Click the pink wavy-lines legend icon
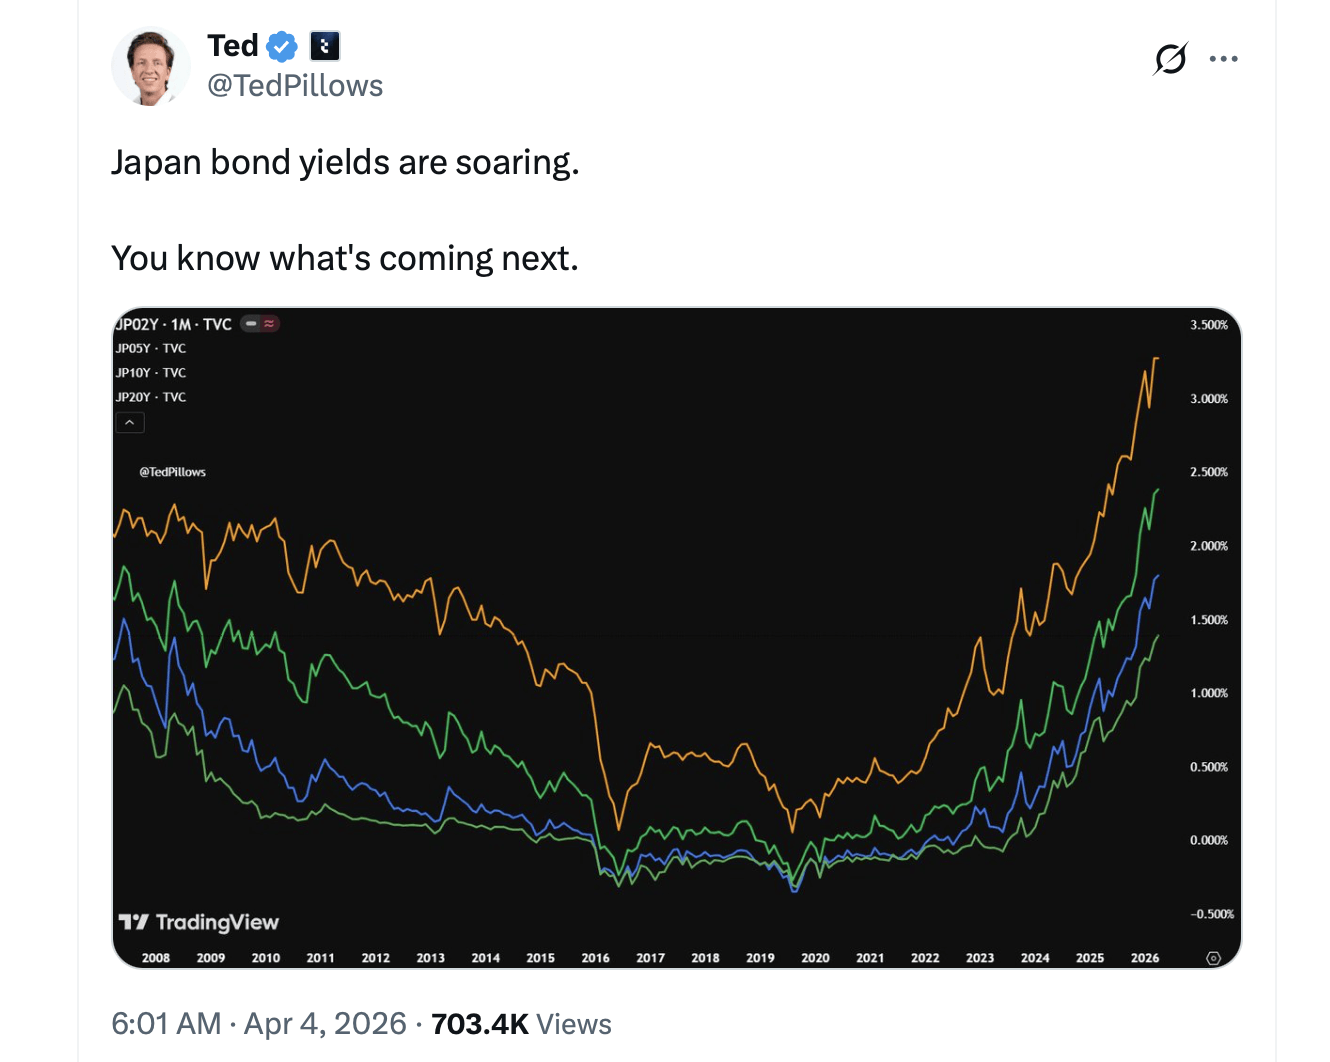 coord(269,324)
